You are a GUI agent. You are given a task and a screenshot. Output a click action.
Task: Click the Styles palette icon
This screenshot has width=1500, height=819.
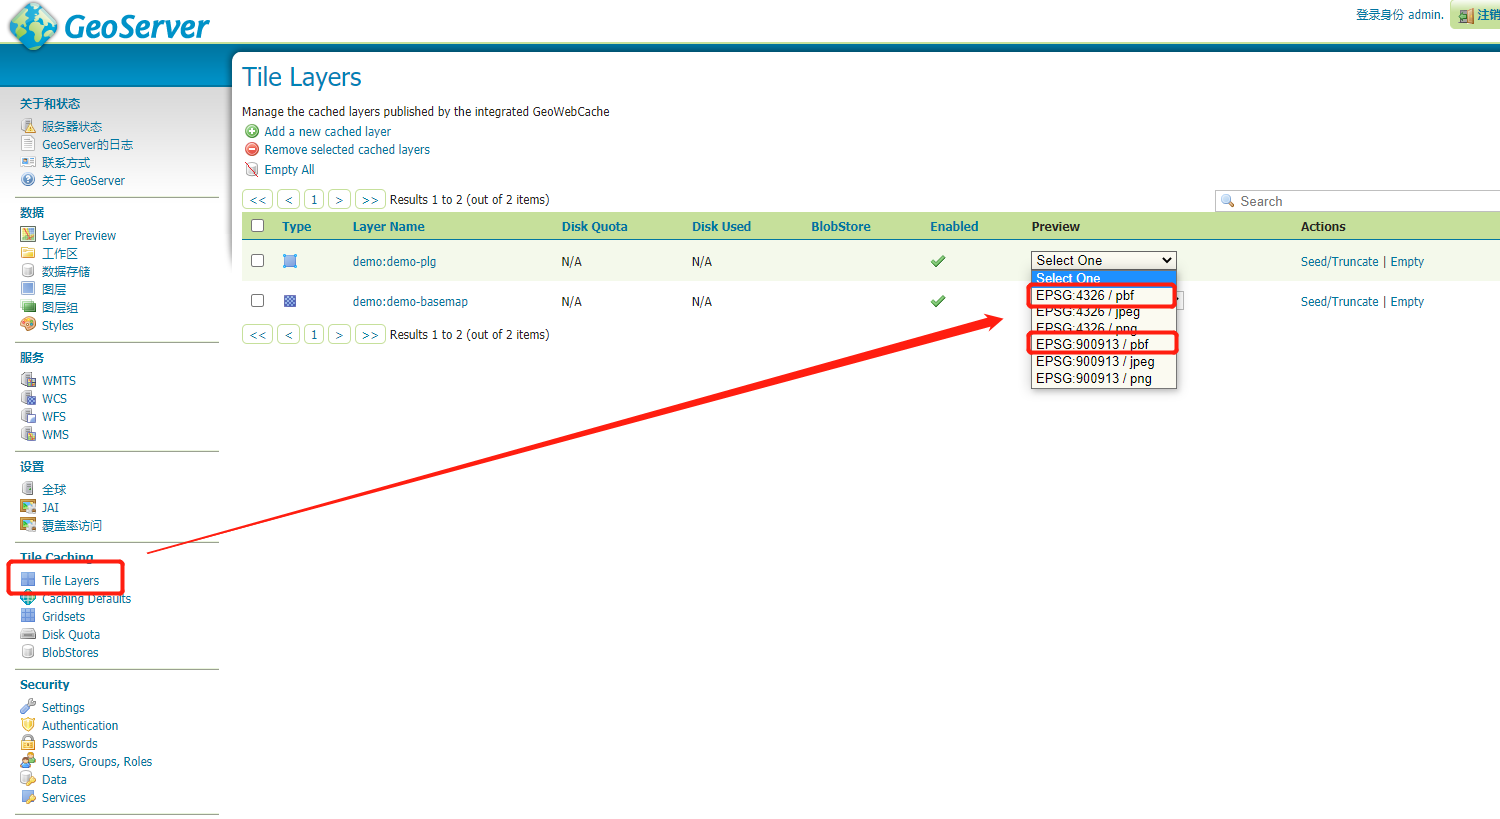point(28,325)
